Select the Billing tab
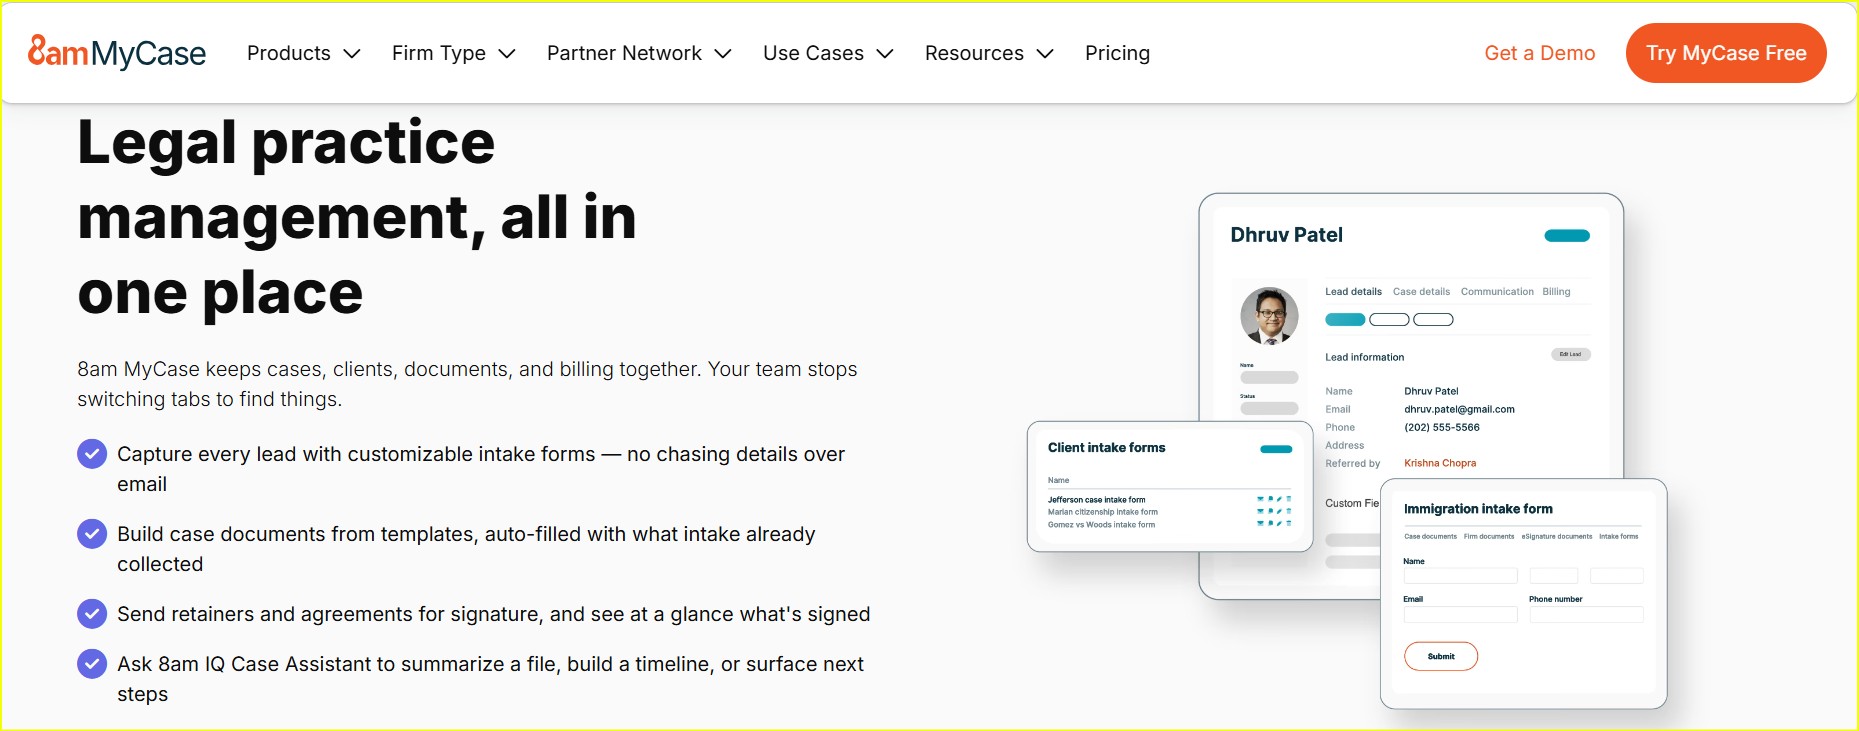 tap(1556, 292)
